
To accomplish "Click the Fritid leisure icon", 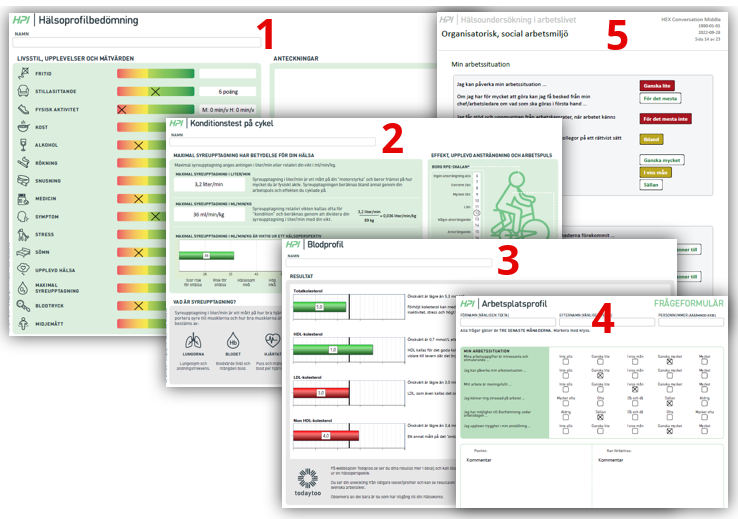I will click(x=24, y=73).
